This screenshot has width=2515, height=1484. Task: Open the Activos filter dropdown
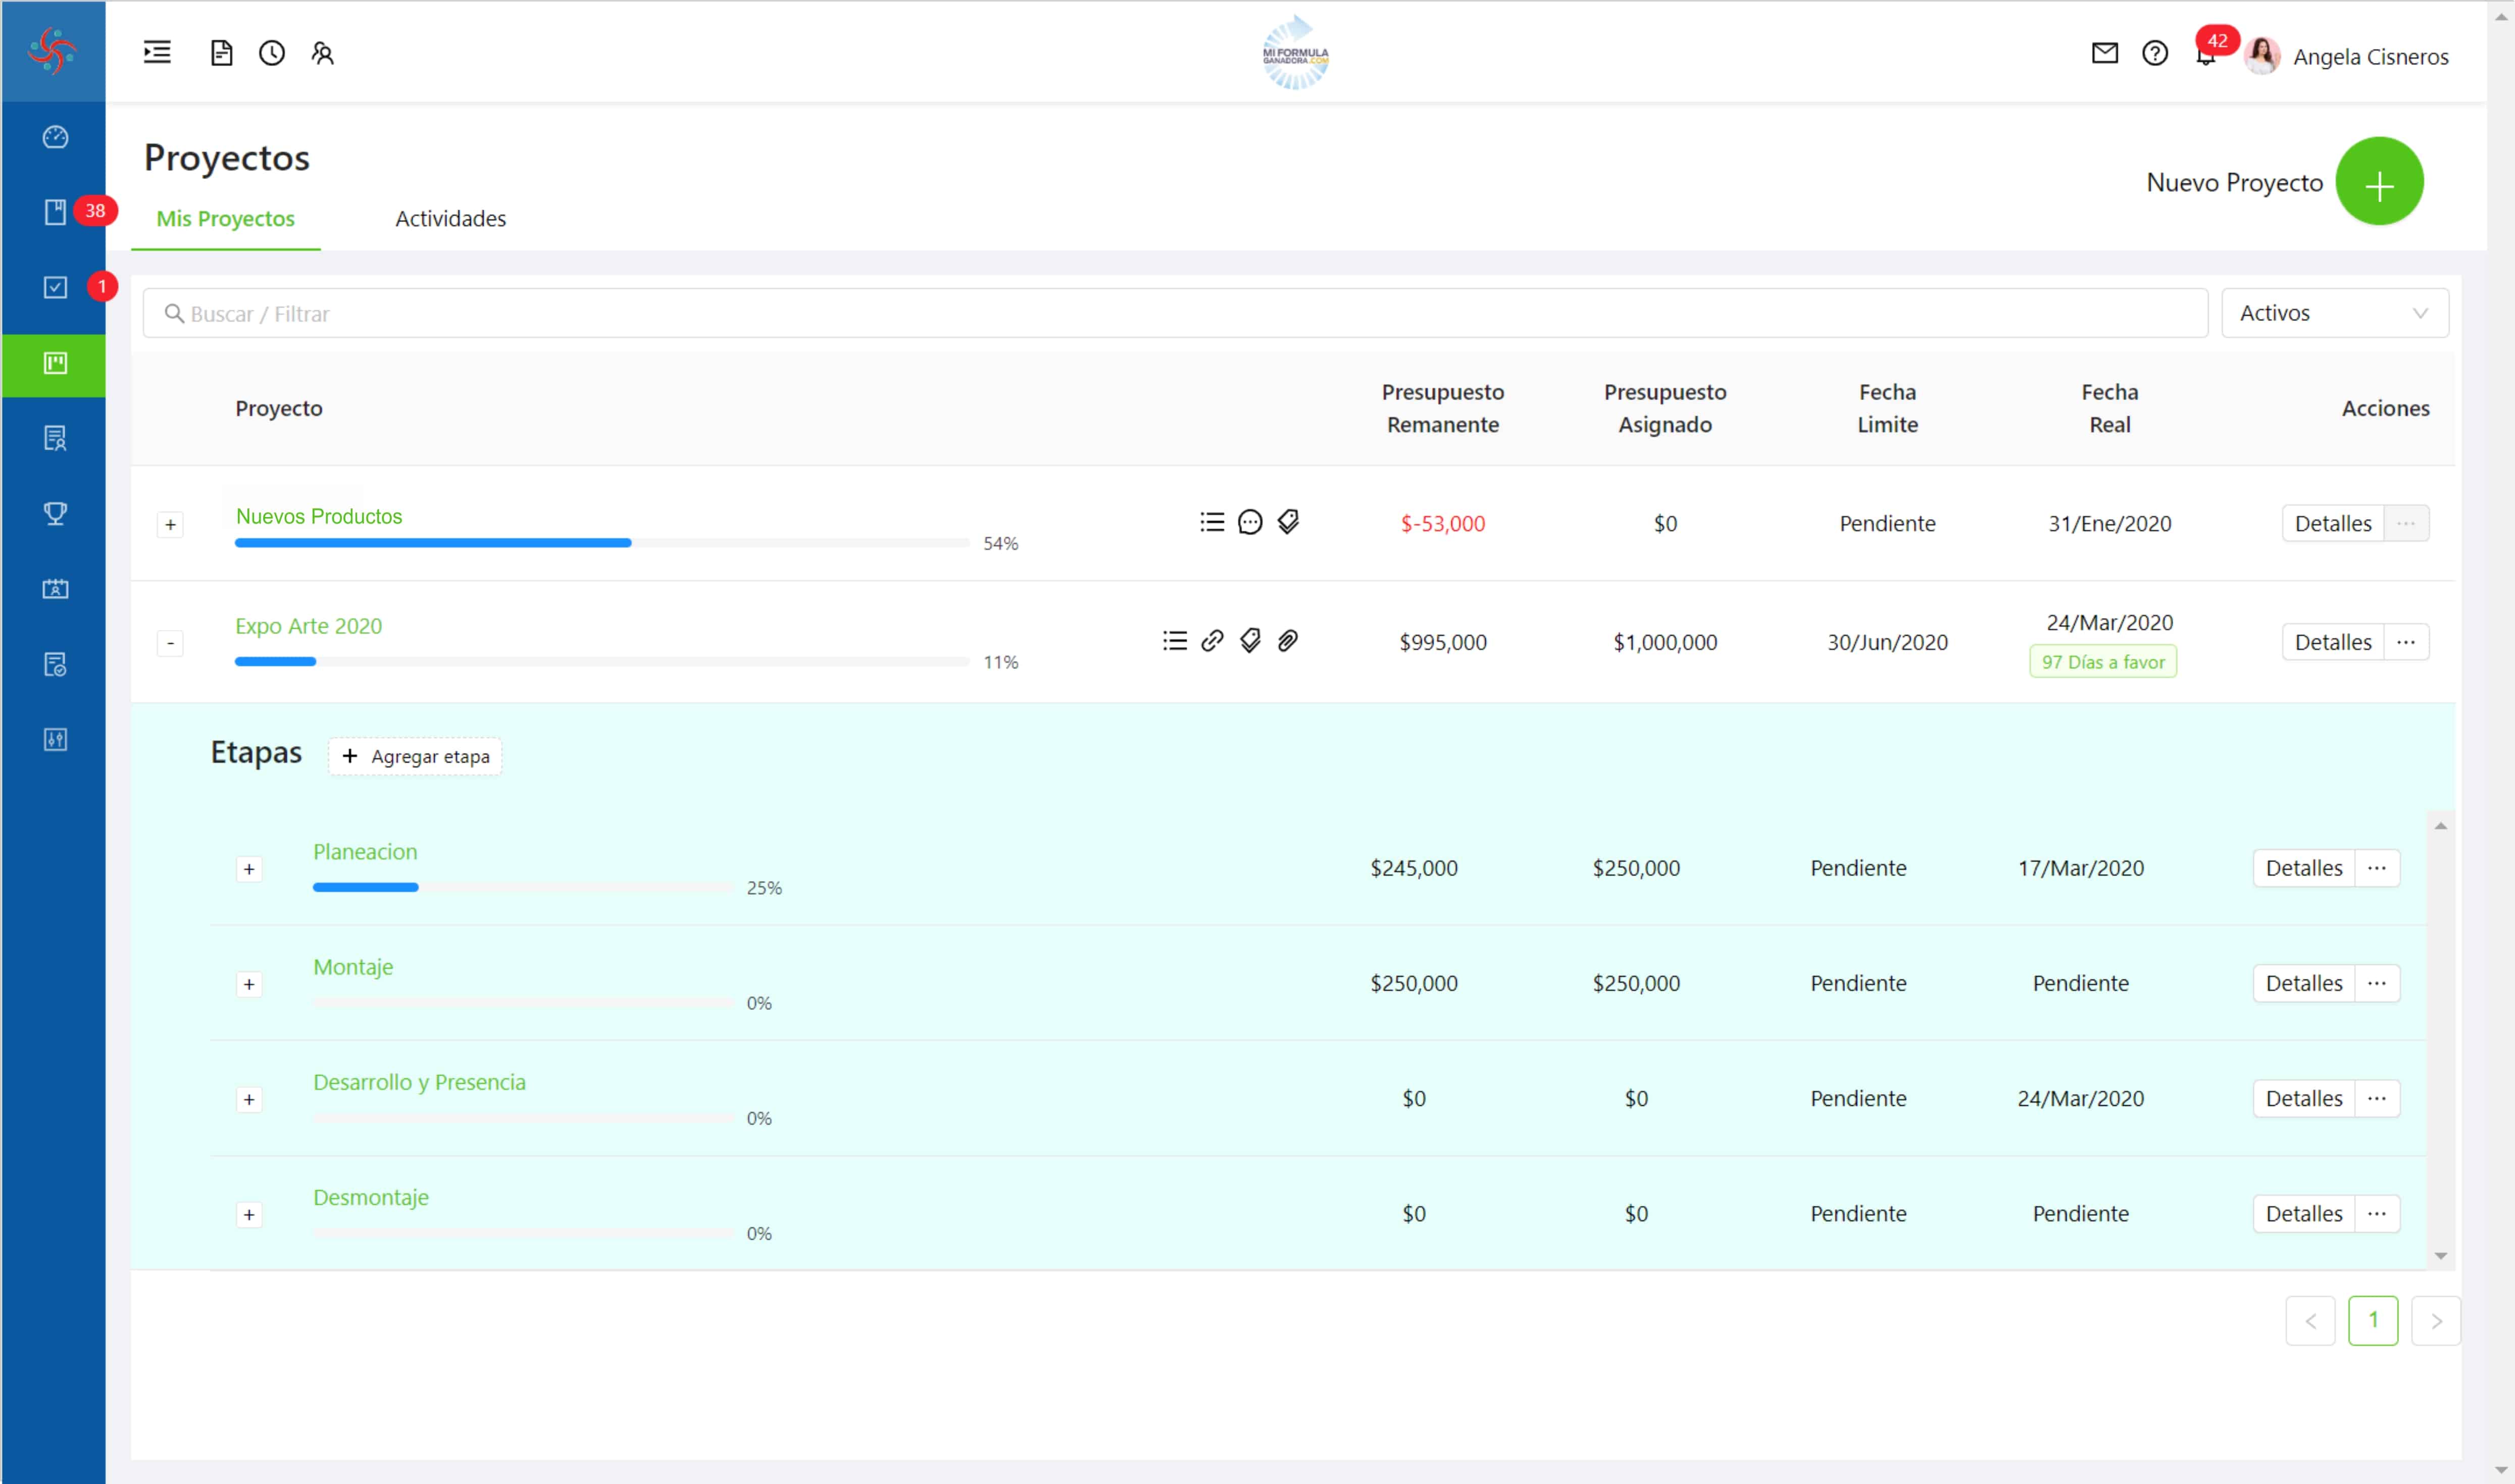[2334, 313]
